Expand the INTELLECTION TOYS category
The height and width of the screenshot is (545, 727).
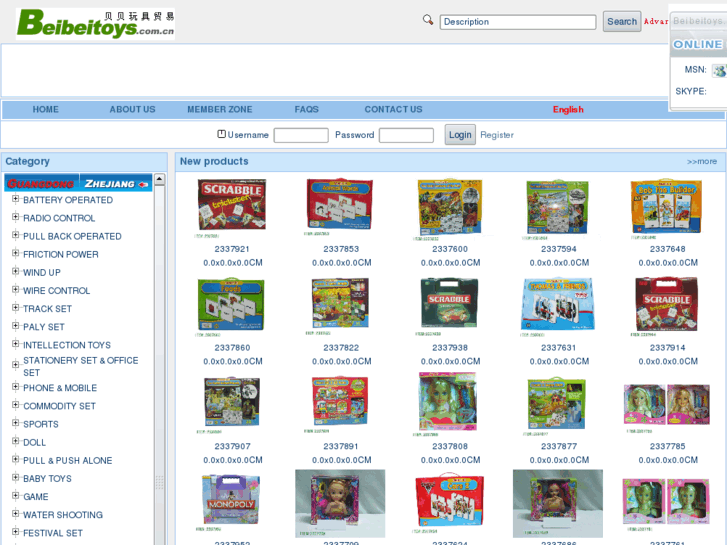pos(15,344)
